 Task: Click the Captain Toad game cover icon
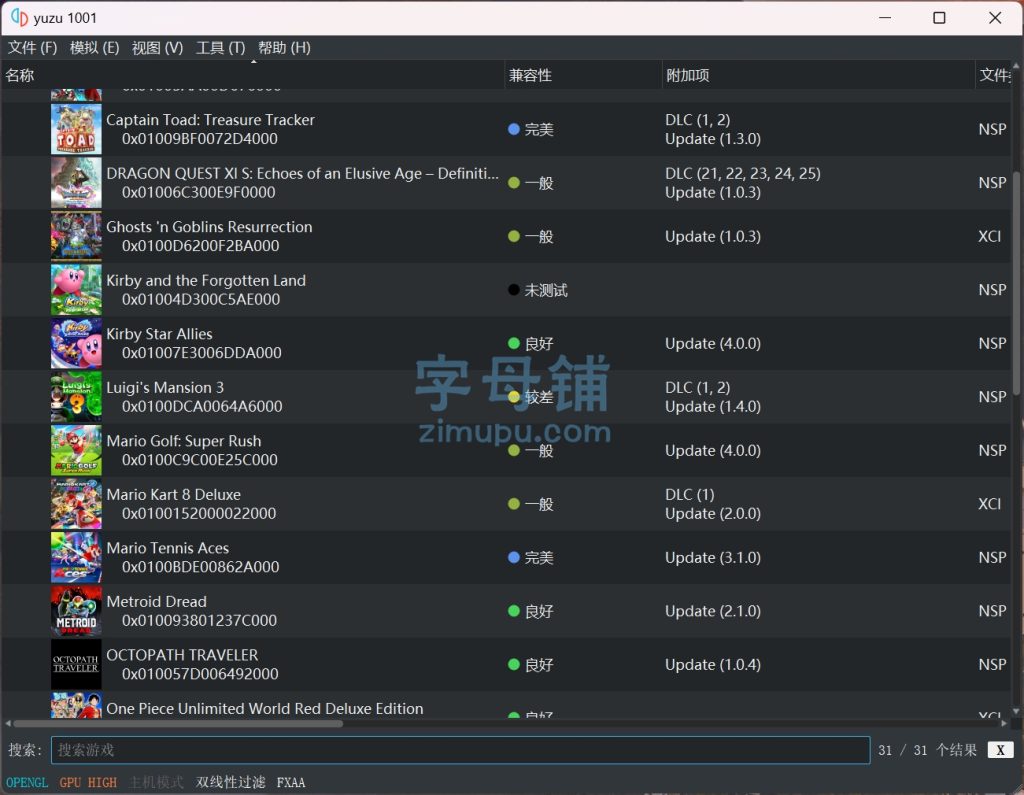click(x=76, y=129)
